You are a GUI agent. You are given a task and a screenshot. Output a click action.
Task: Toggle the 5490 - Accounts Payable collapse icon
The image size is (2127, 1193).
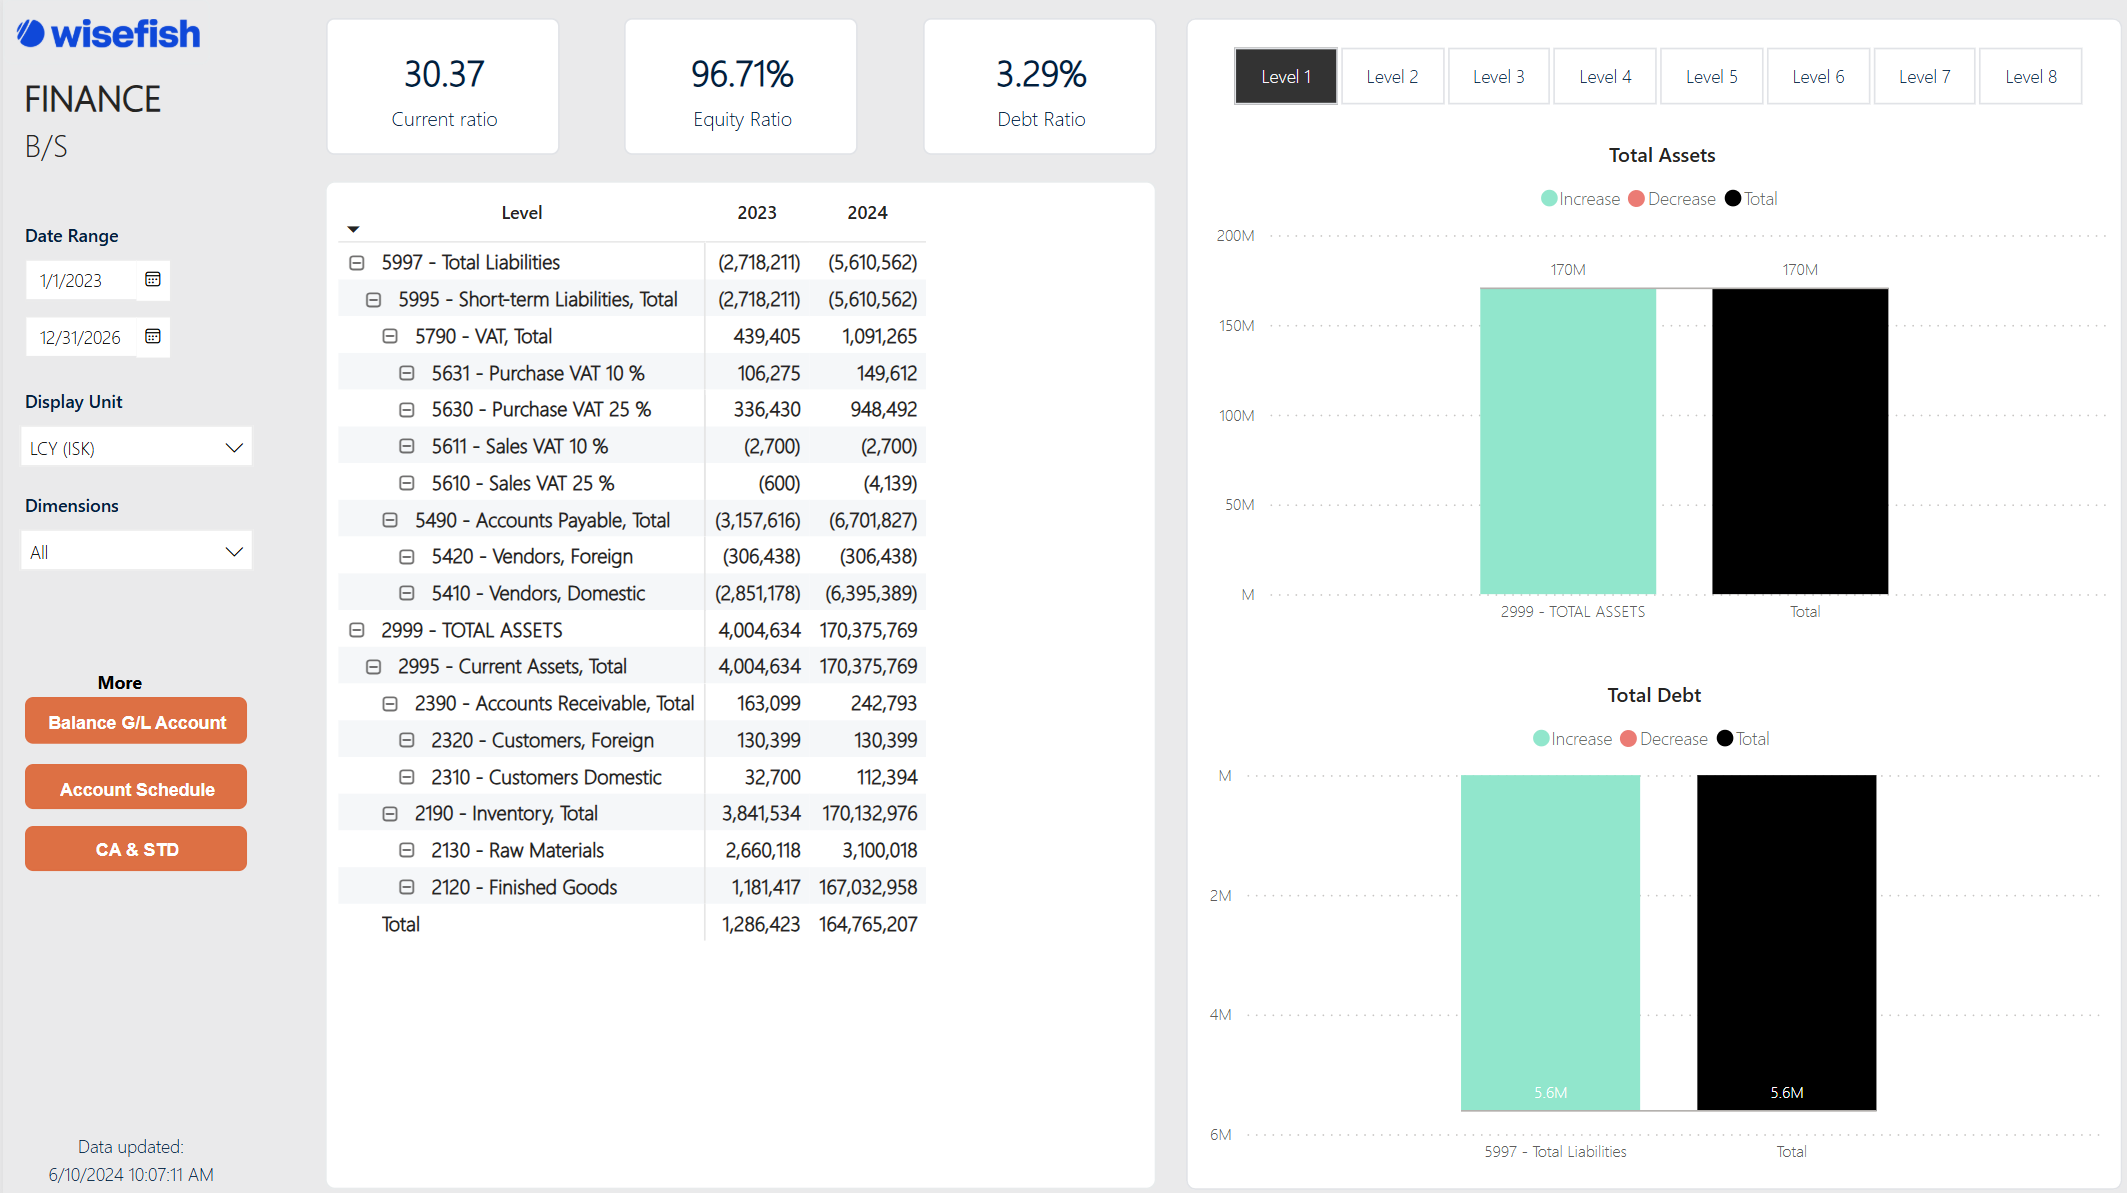click(x=390, y=520)
